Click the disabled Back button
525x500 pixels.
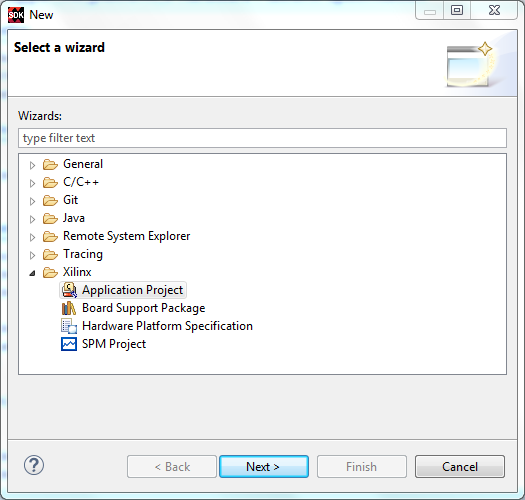point(172,466)
